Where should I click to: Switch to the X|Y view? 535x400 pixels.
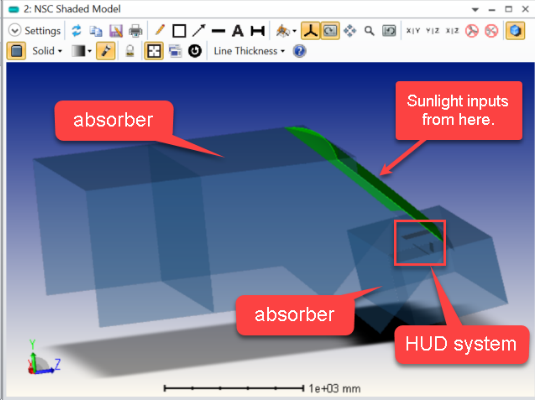[413, 31]
